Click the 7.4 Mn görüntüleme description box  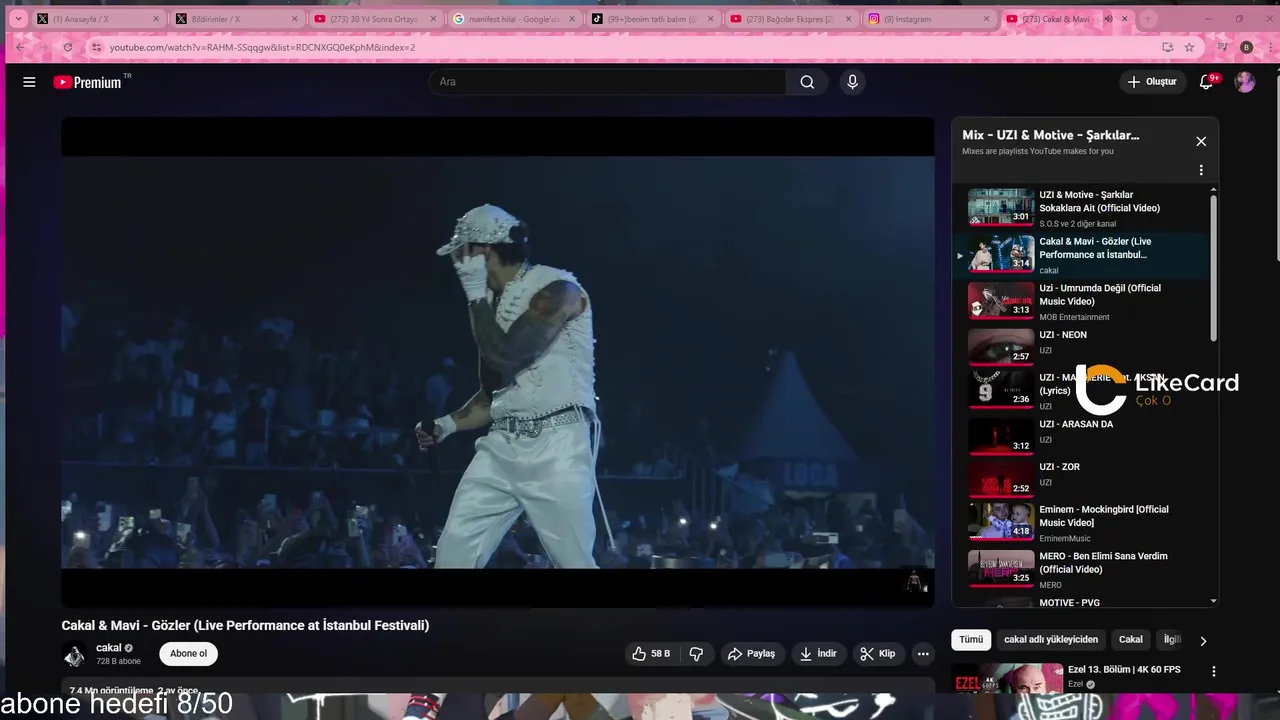[498, 687]
